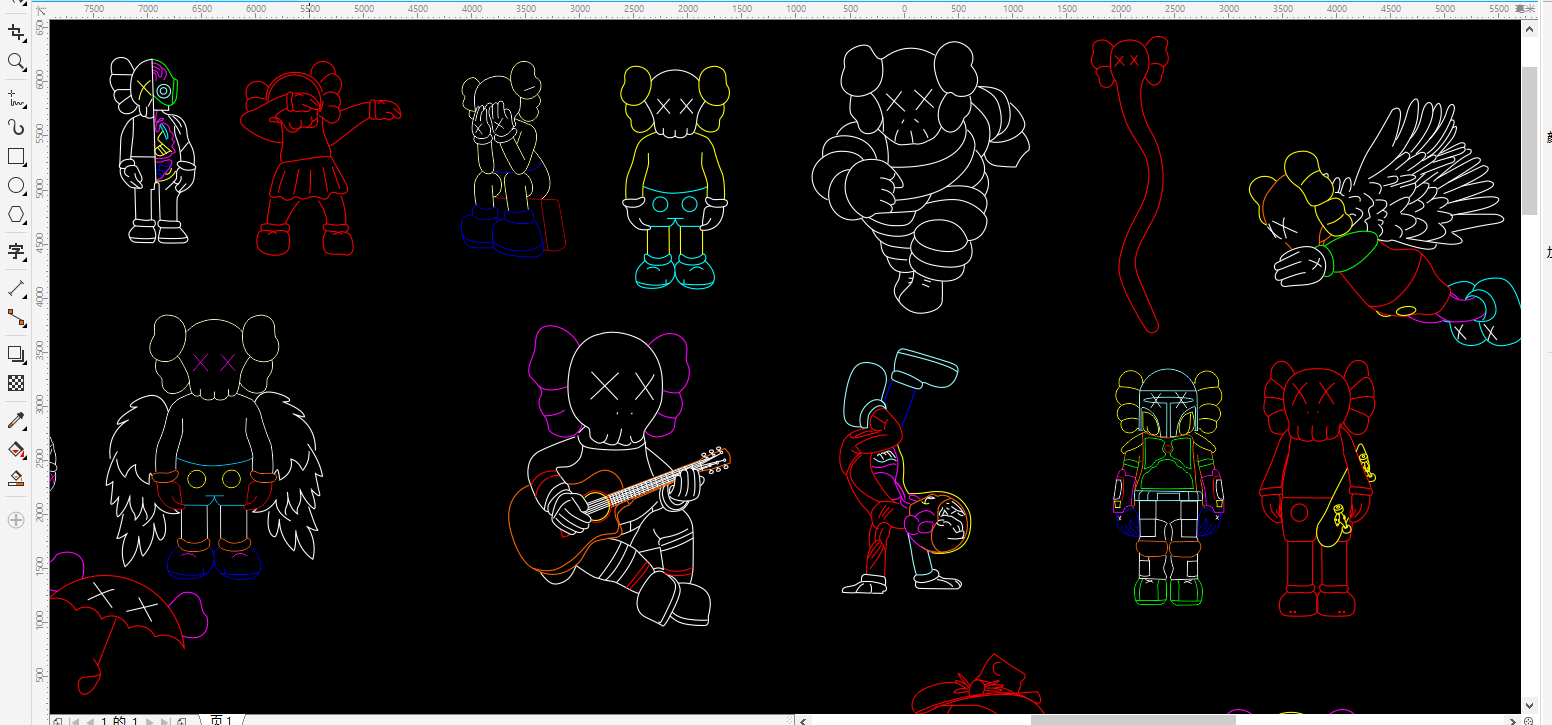Screen dimensions: 1552x725
Task: Open the toolbox quick customize plus button
Action: pyautogui.click(x=16, y=520)
